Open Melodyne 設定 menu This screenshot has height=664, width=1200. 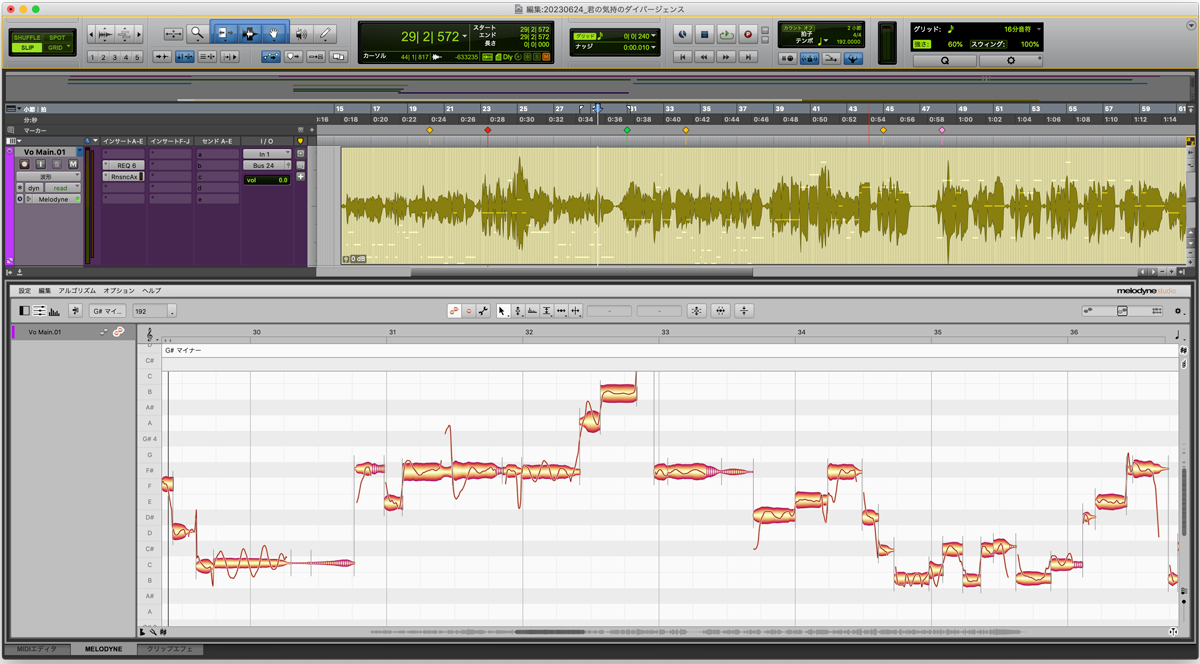[x=25, y=290]
